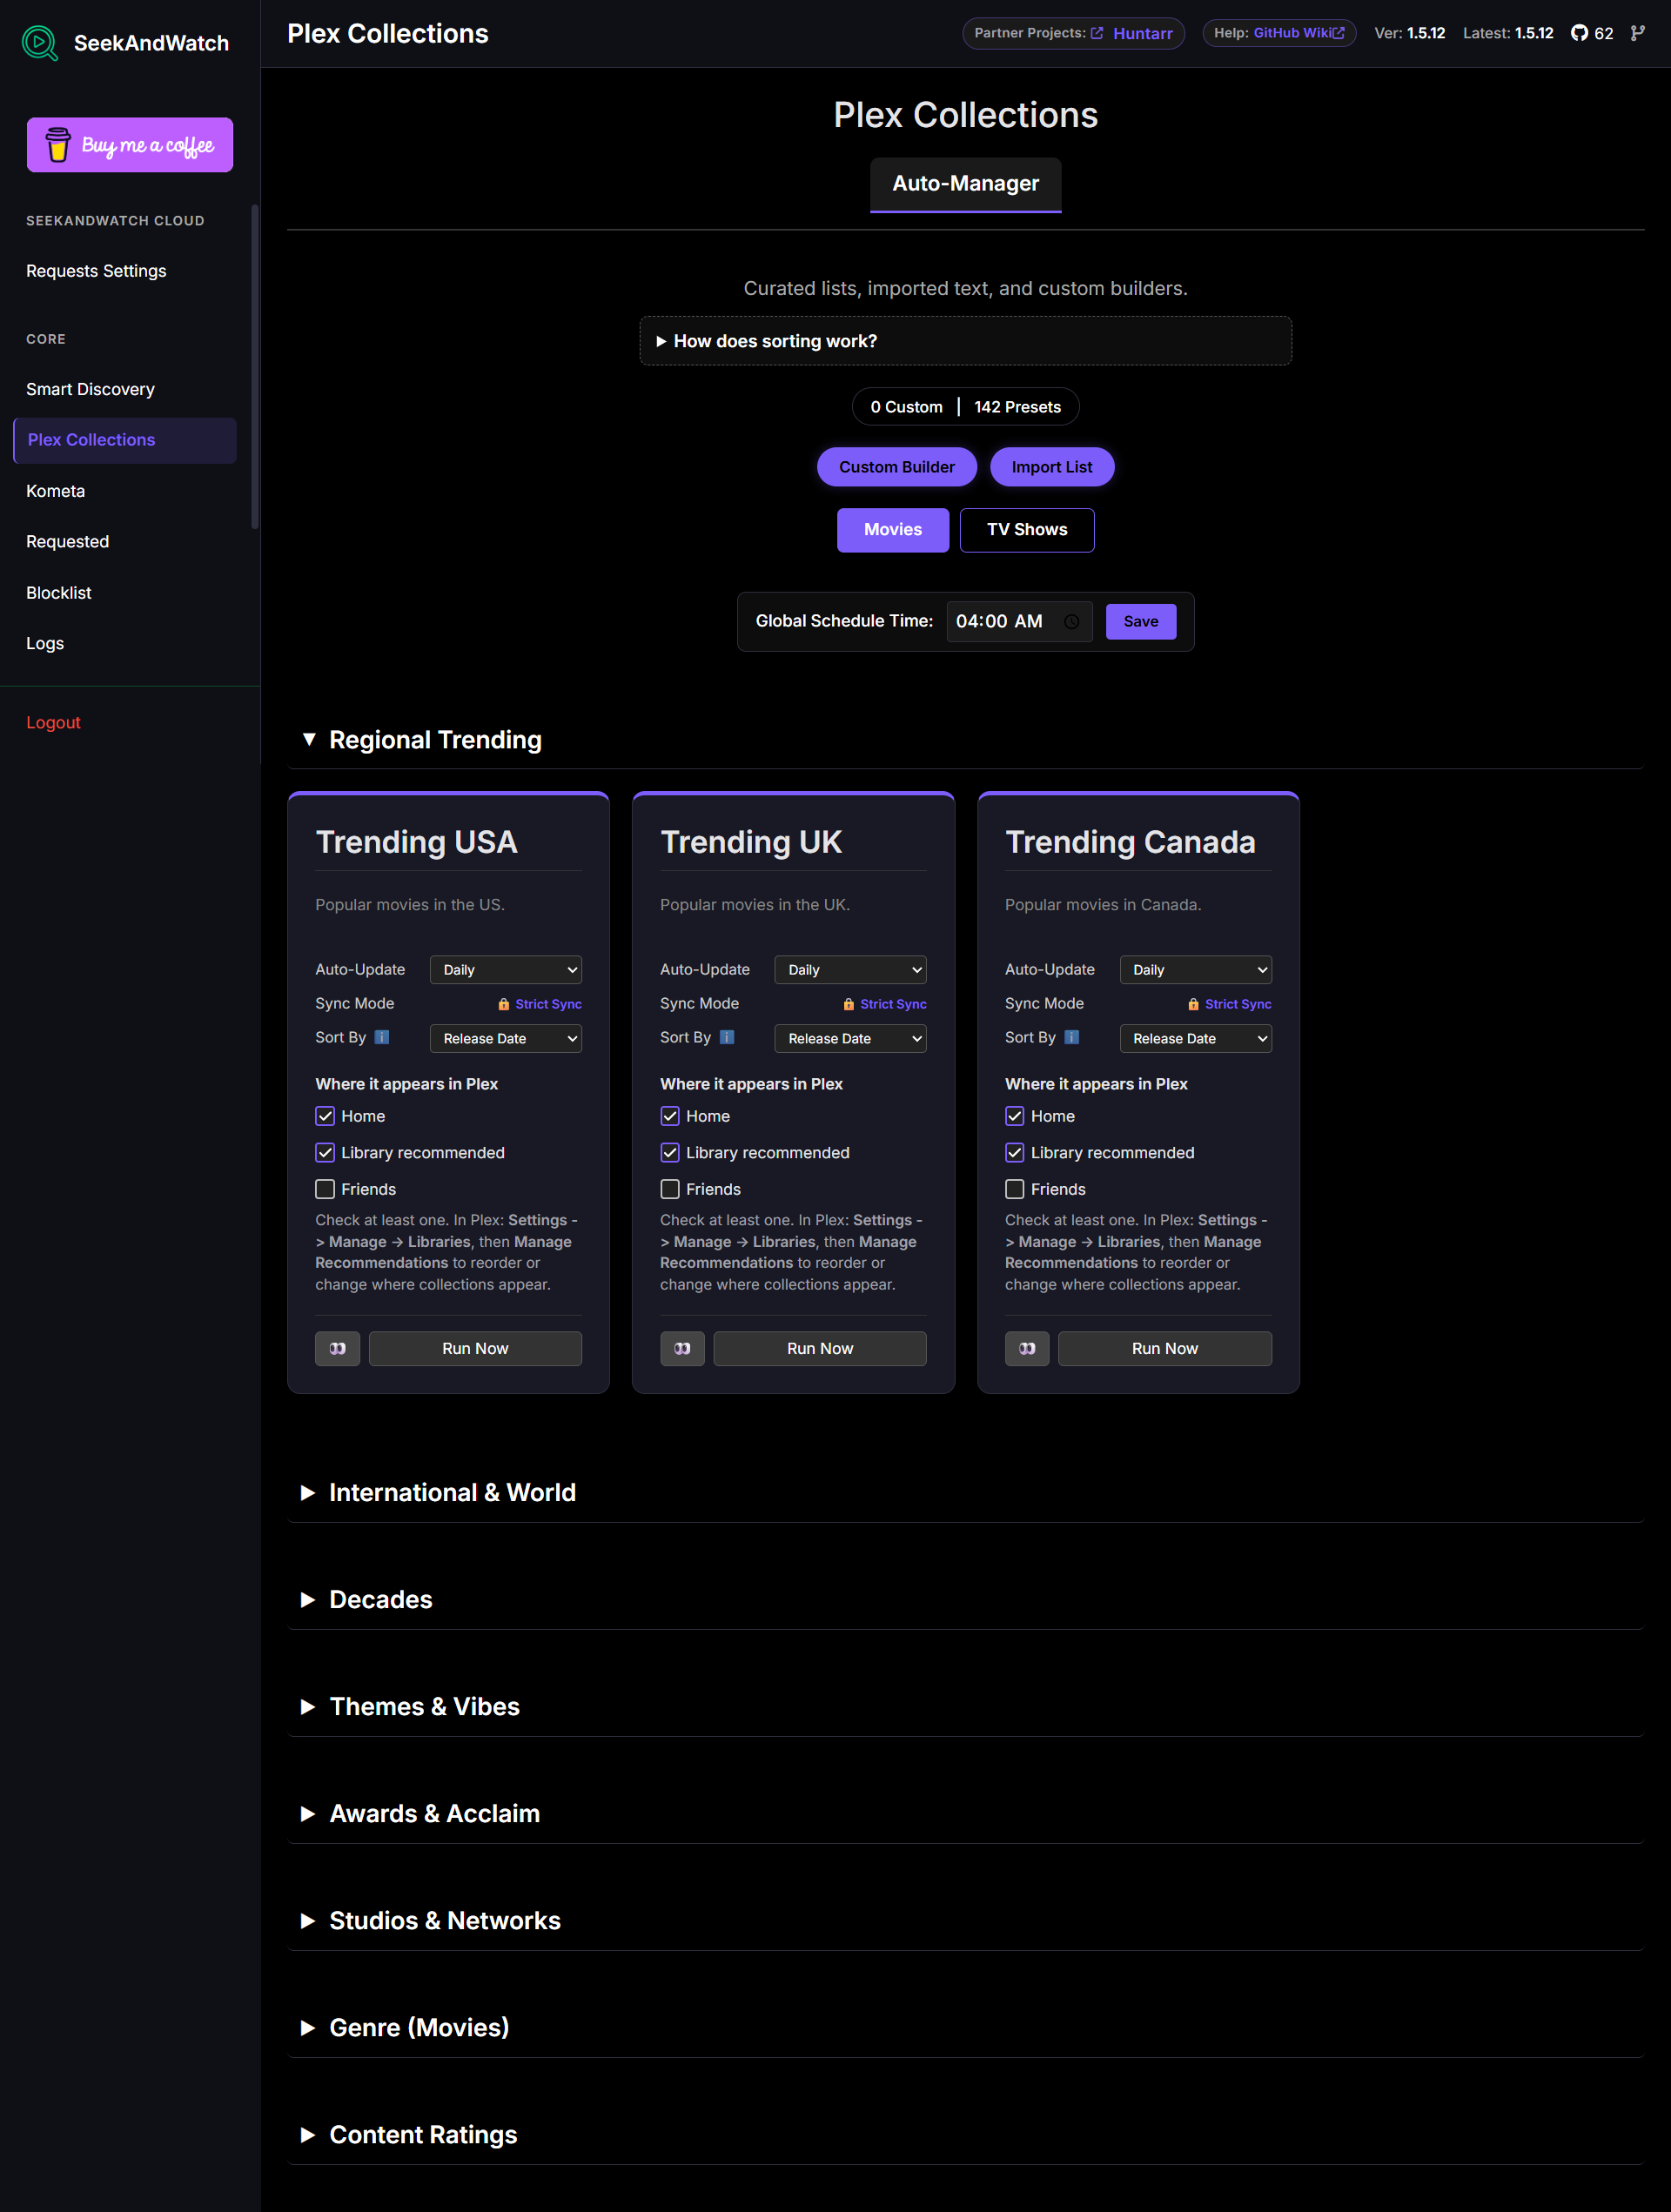The height and width of the screenshot is (2212, 1671).
Task: Switch to TV Shows tab
Action: (1027, 530)
